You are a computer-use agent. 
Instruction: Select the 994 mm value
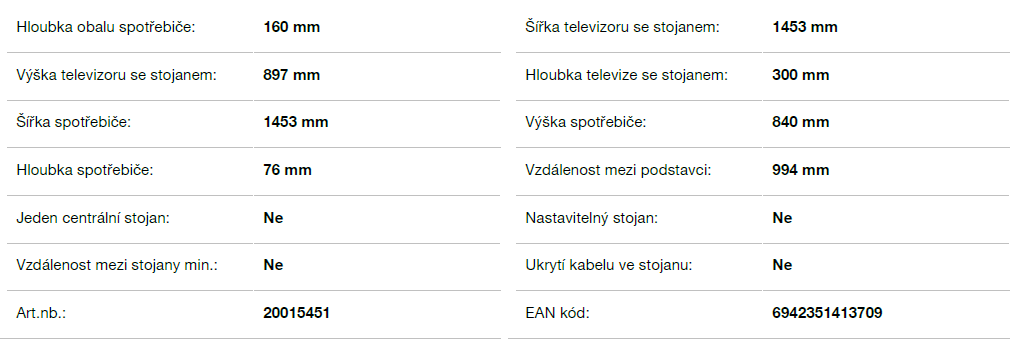point(801,170)
